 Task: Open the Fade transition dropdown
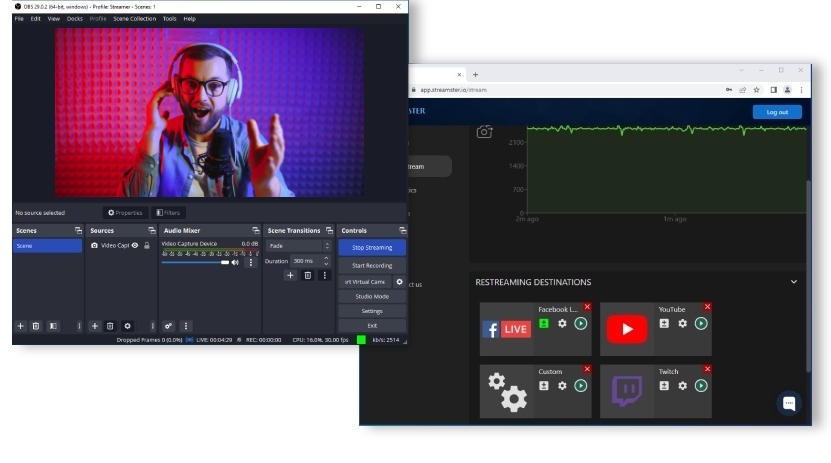[x=298, y=246]
